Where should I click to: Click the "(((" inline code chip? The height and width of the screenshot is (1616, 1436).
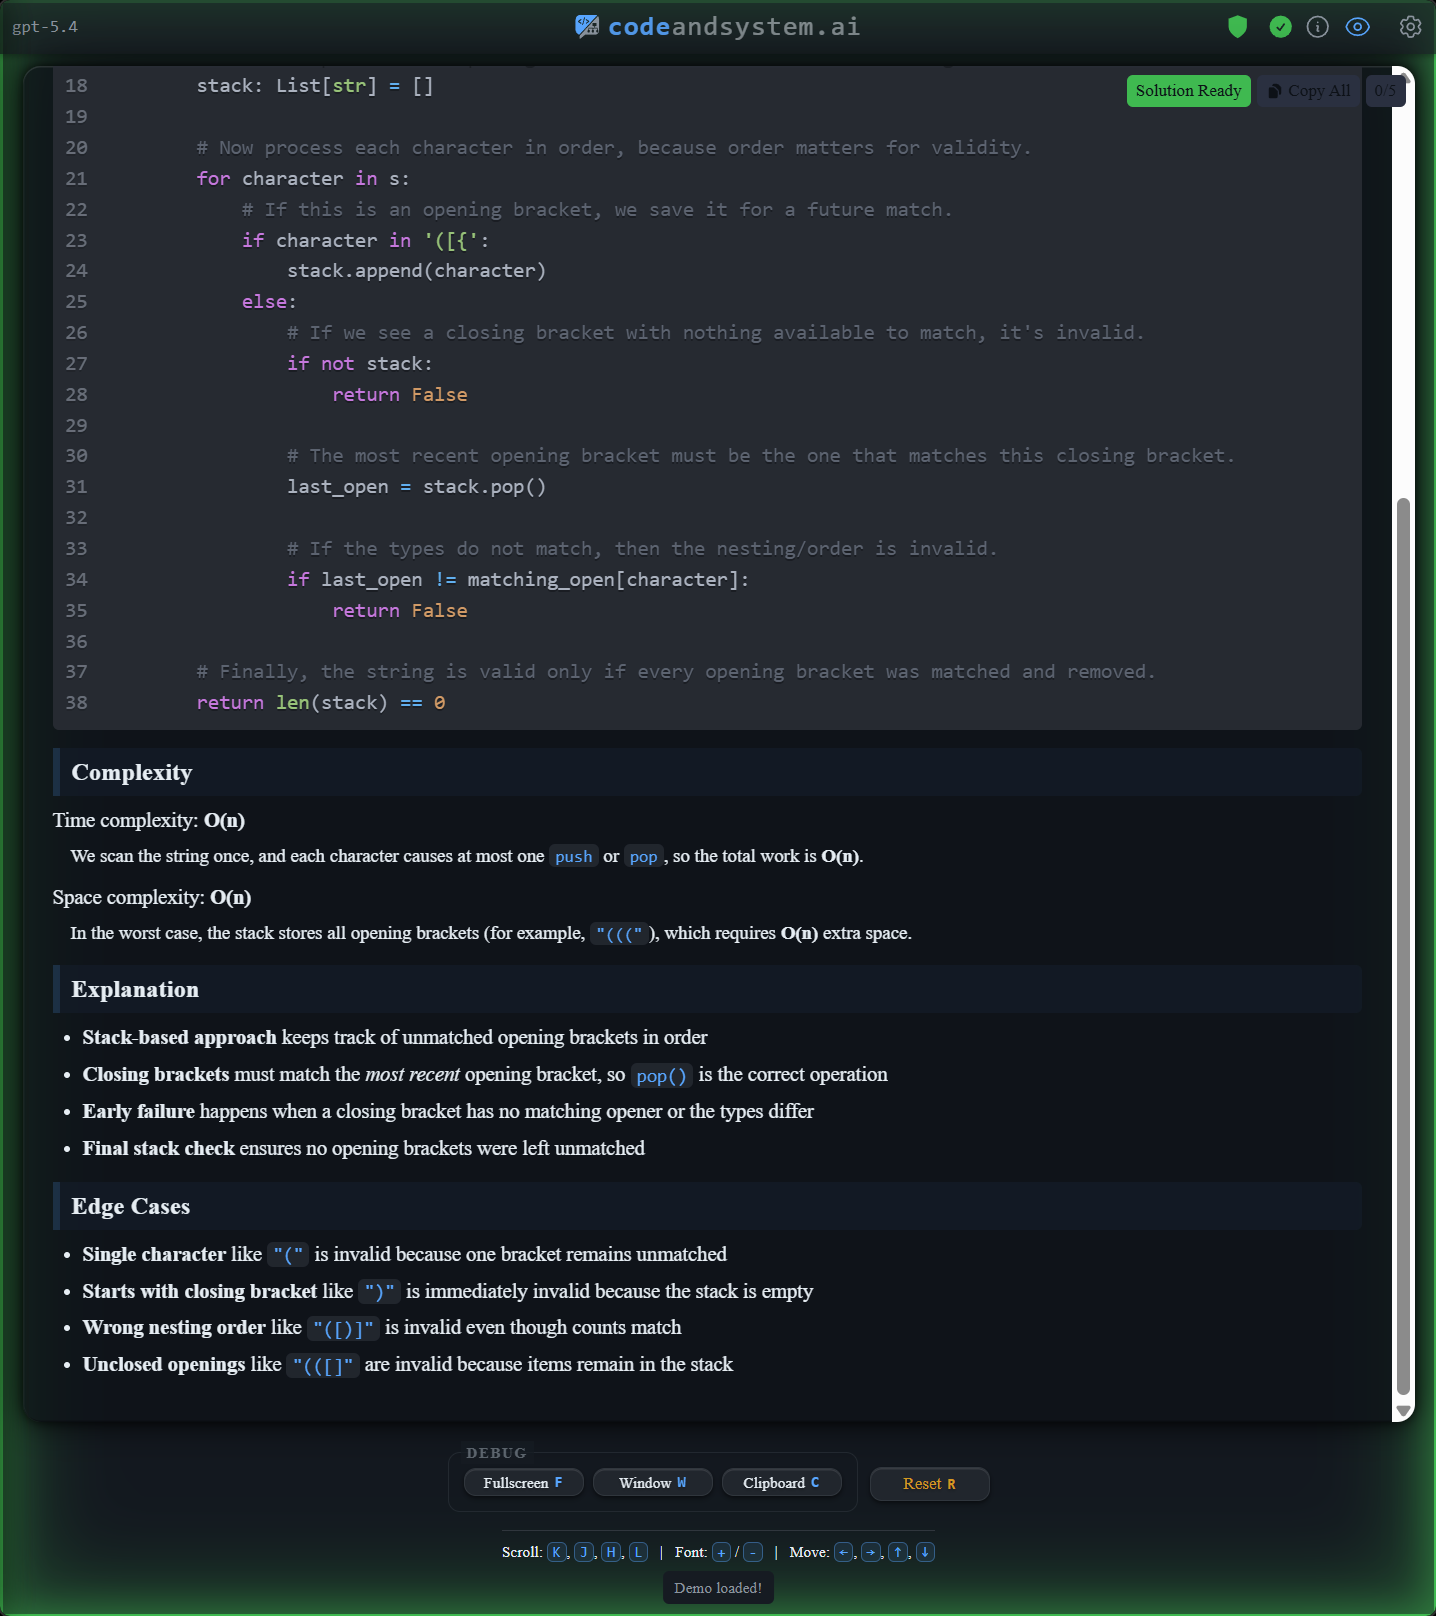pos(619,934)
